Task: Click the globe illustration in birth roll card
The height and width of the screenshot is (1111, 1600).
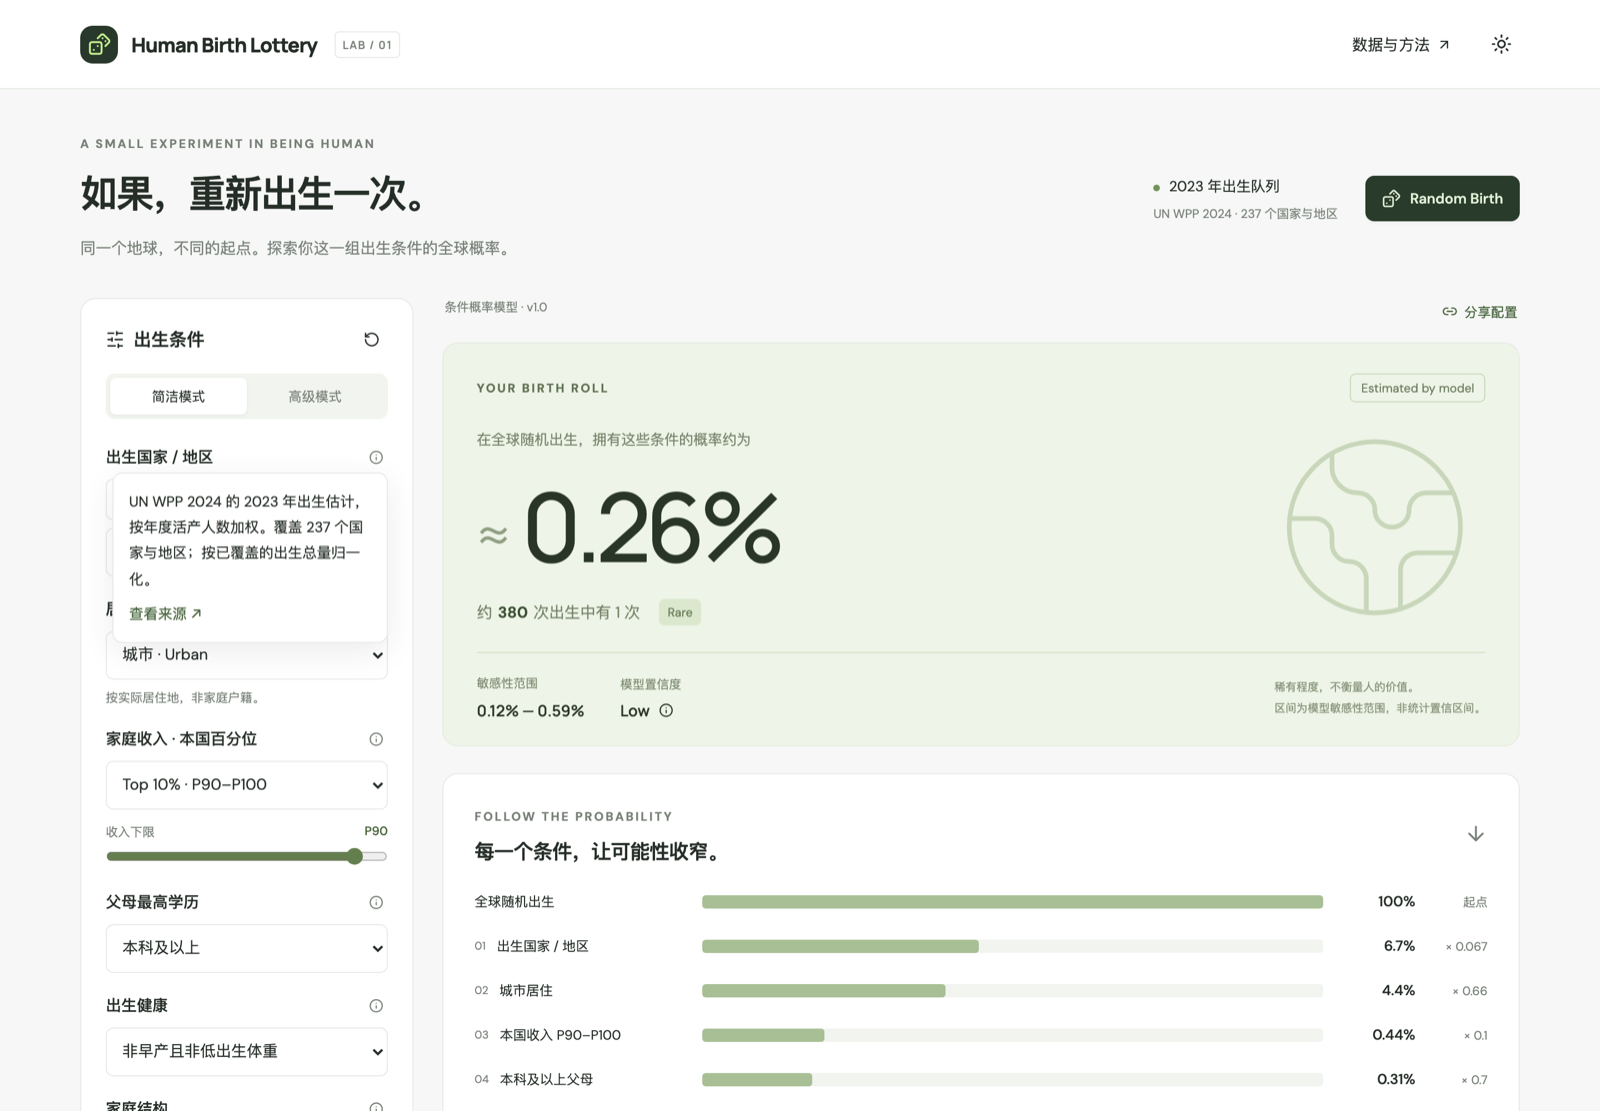Action: [1374, 527]
